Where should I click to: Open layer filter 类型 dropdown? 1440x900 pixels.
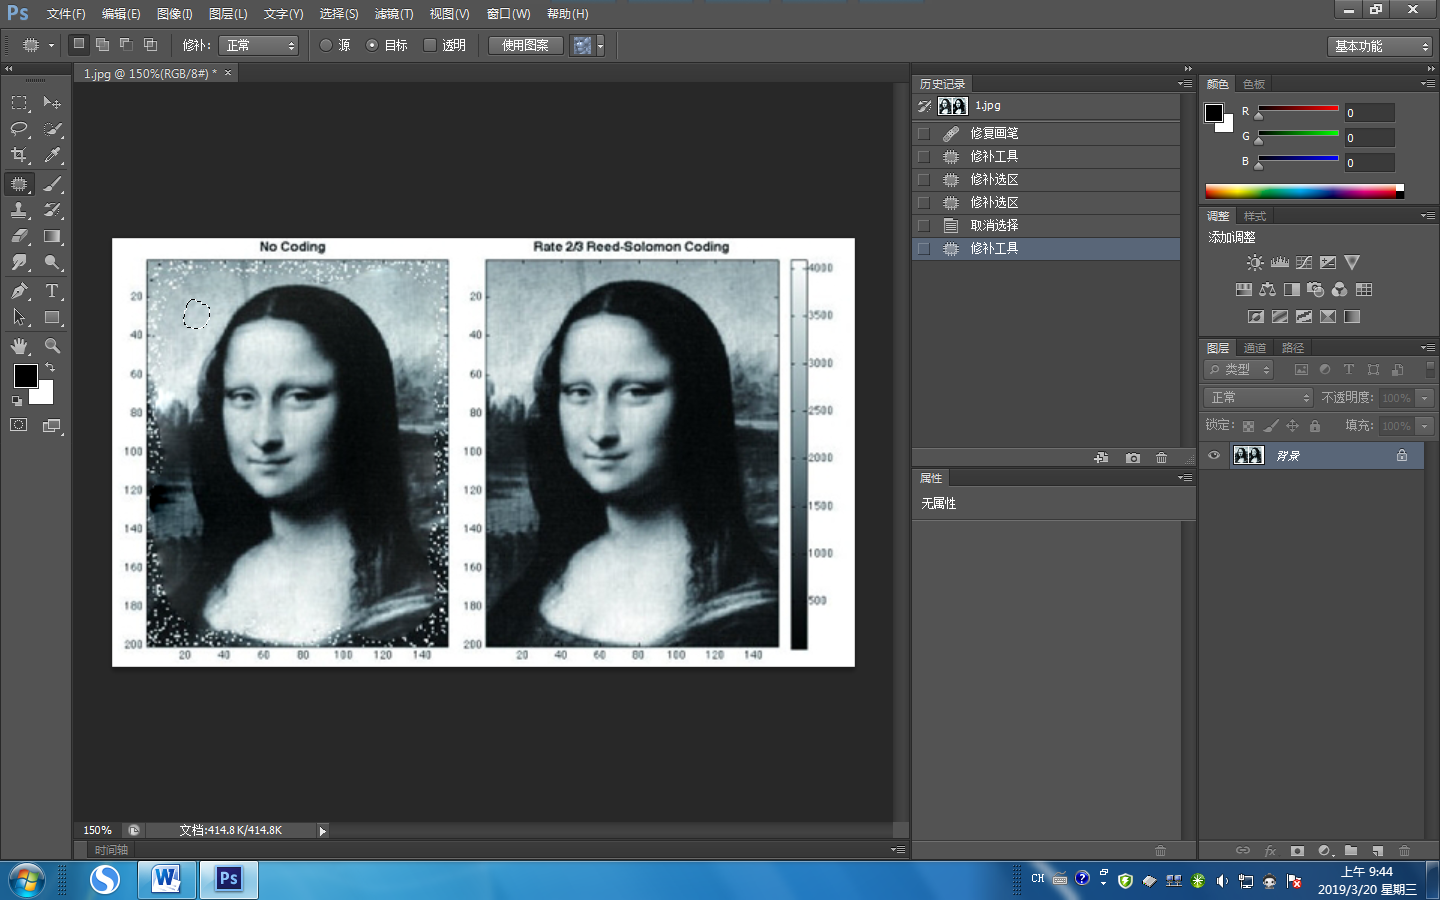[x=1239, y=369]
